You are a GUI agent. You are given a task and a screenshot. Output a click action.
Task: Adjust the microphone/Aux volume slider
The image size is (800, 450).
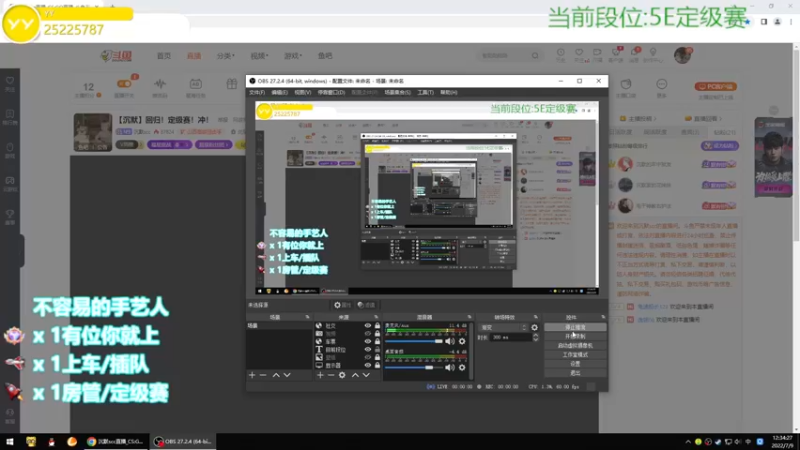tap(414, 341)
